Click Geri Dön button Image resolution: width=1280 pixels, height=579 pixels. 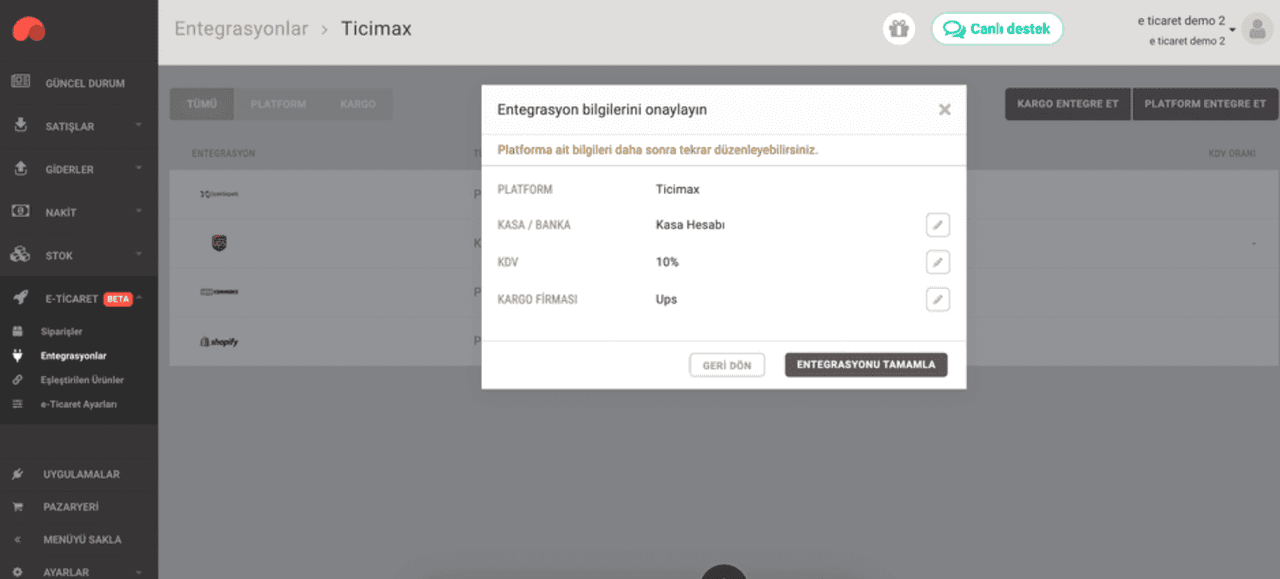click(x=727, y=365)
